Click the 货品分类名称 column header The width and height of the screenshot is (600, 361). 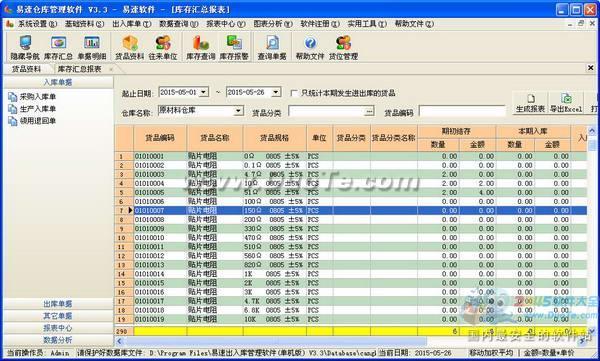394,138
